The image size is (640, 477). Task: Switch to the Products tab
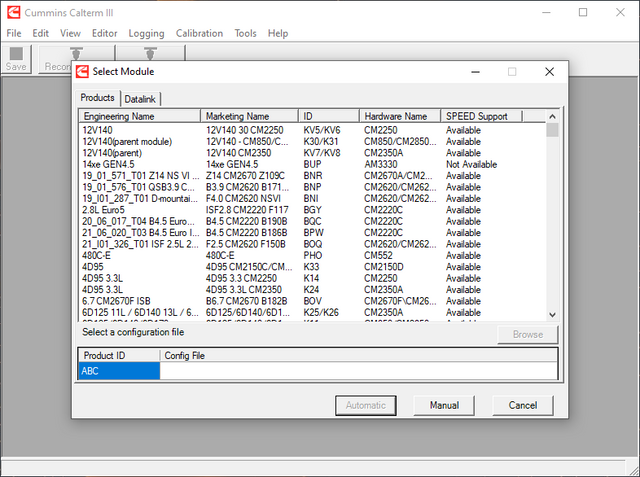[97, 98]
